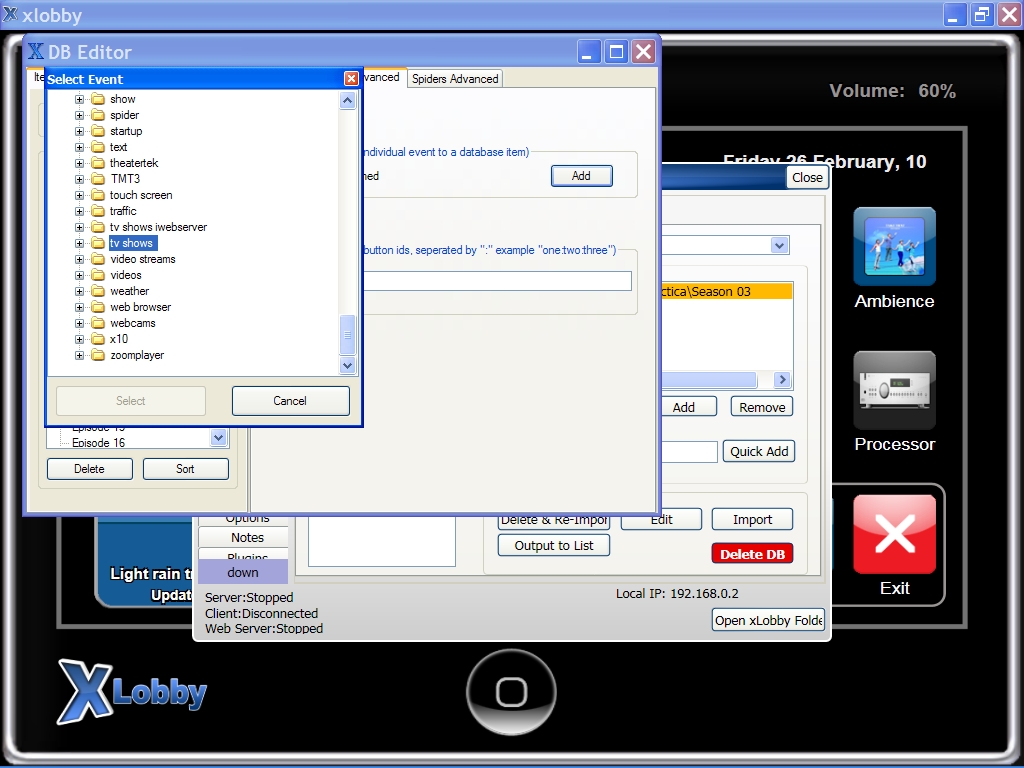Click the folder icon beside zoomplayer

98,355
